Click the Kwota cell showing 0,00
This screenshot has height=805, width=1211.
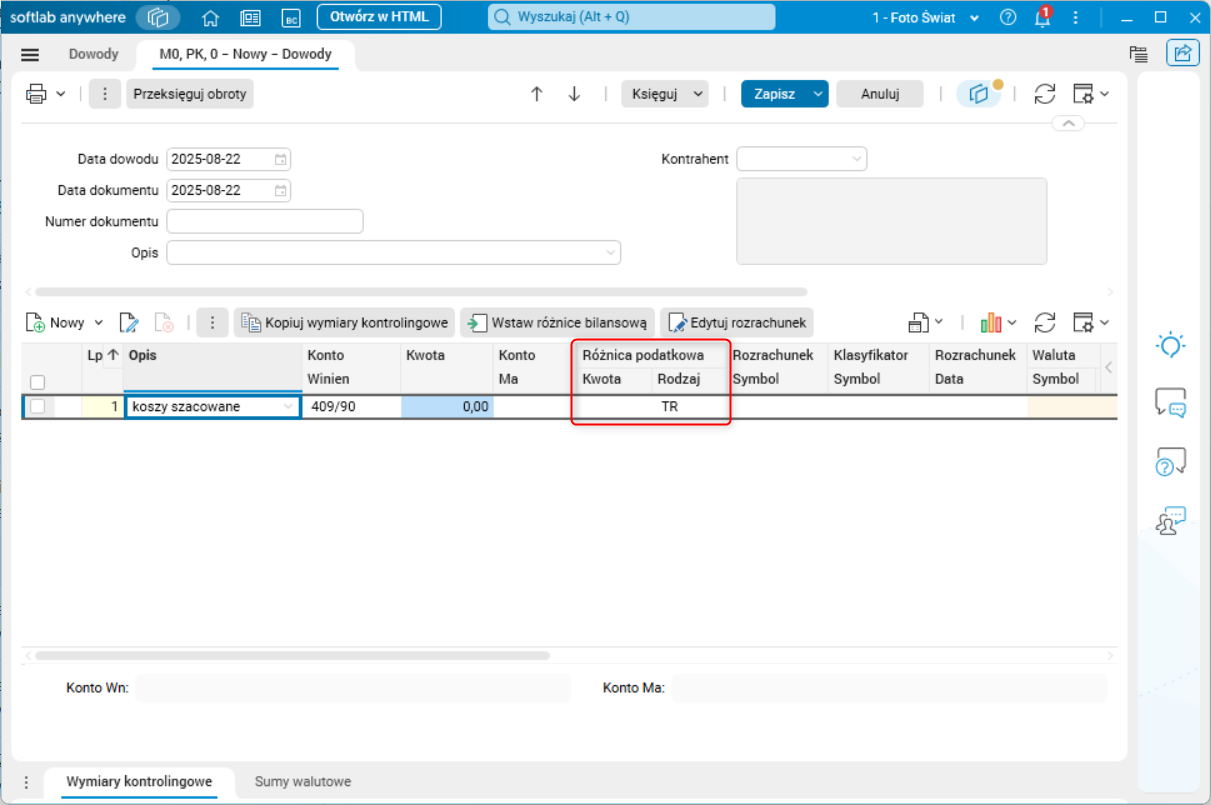click(x=447, y=406)
